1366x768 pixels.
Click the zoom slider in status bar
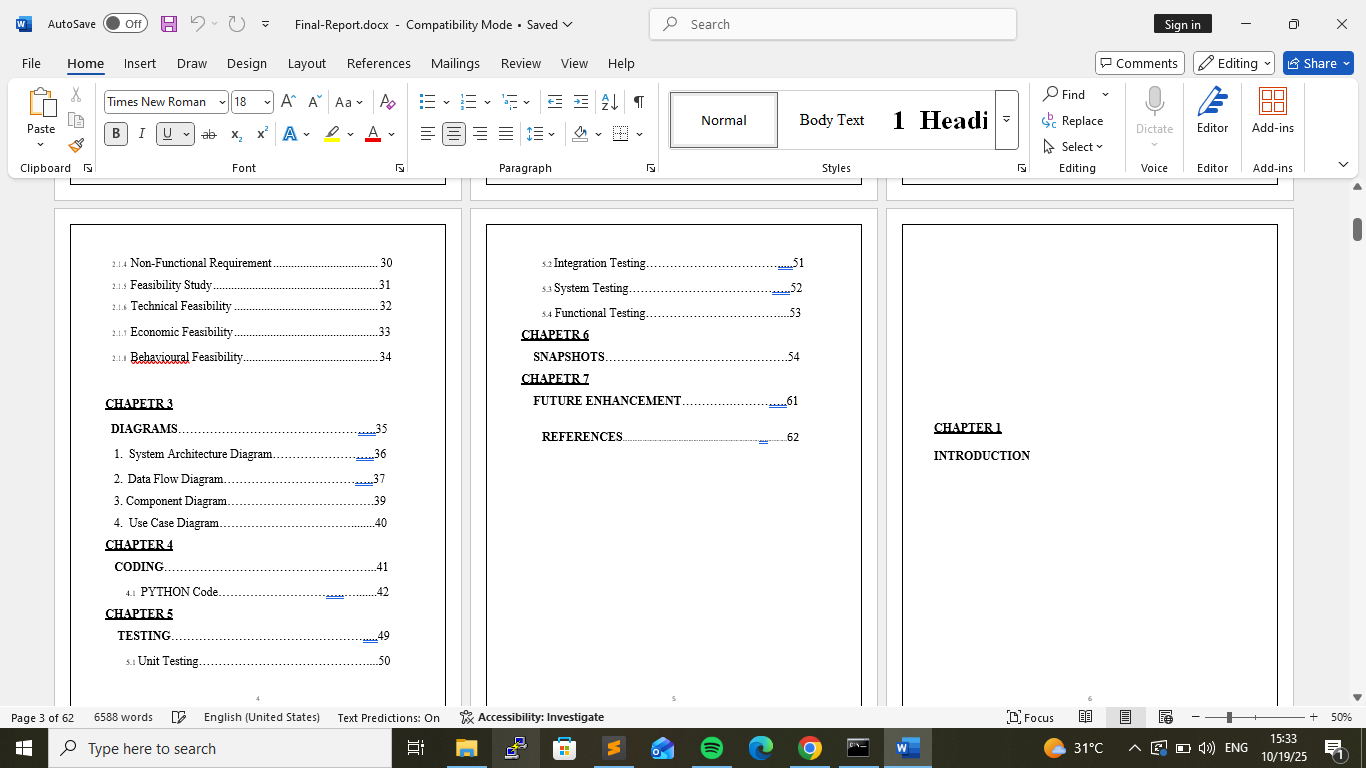click(x=1228, y=717)
